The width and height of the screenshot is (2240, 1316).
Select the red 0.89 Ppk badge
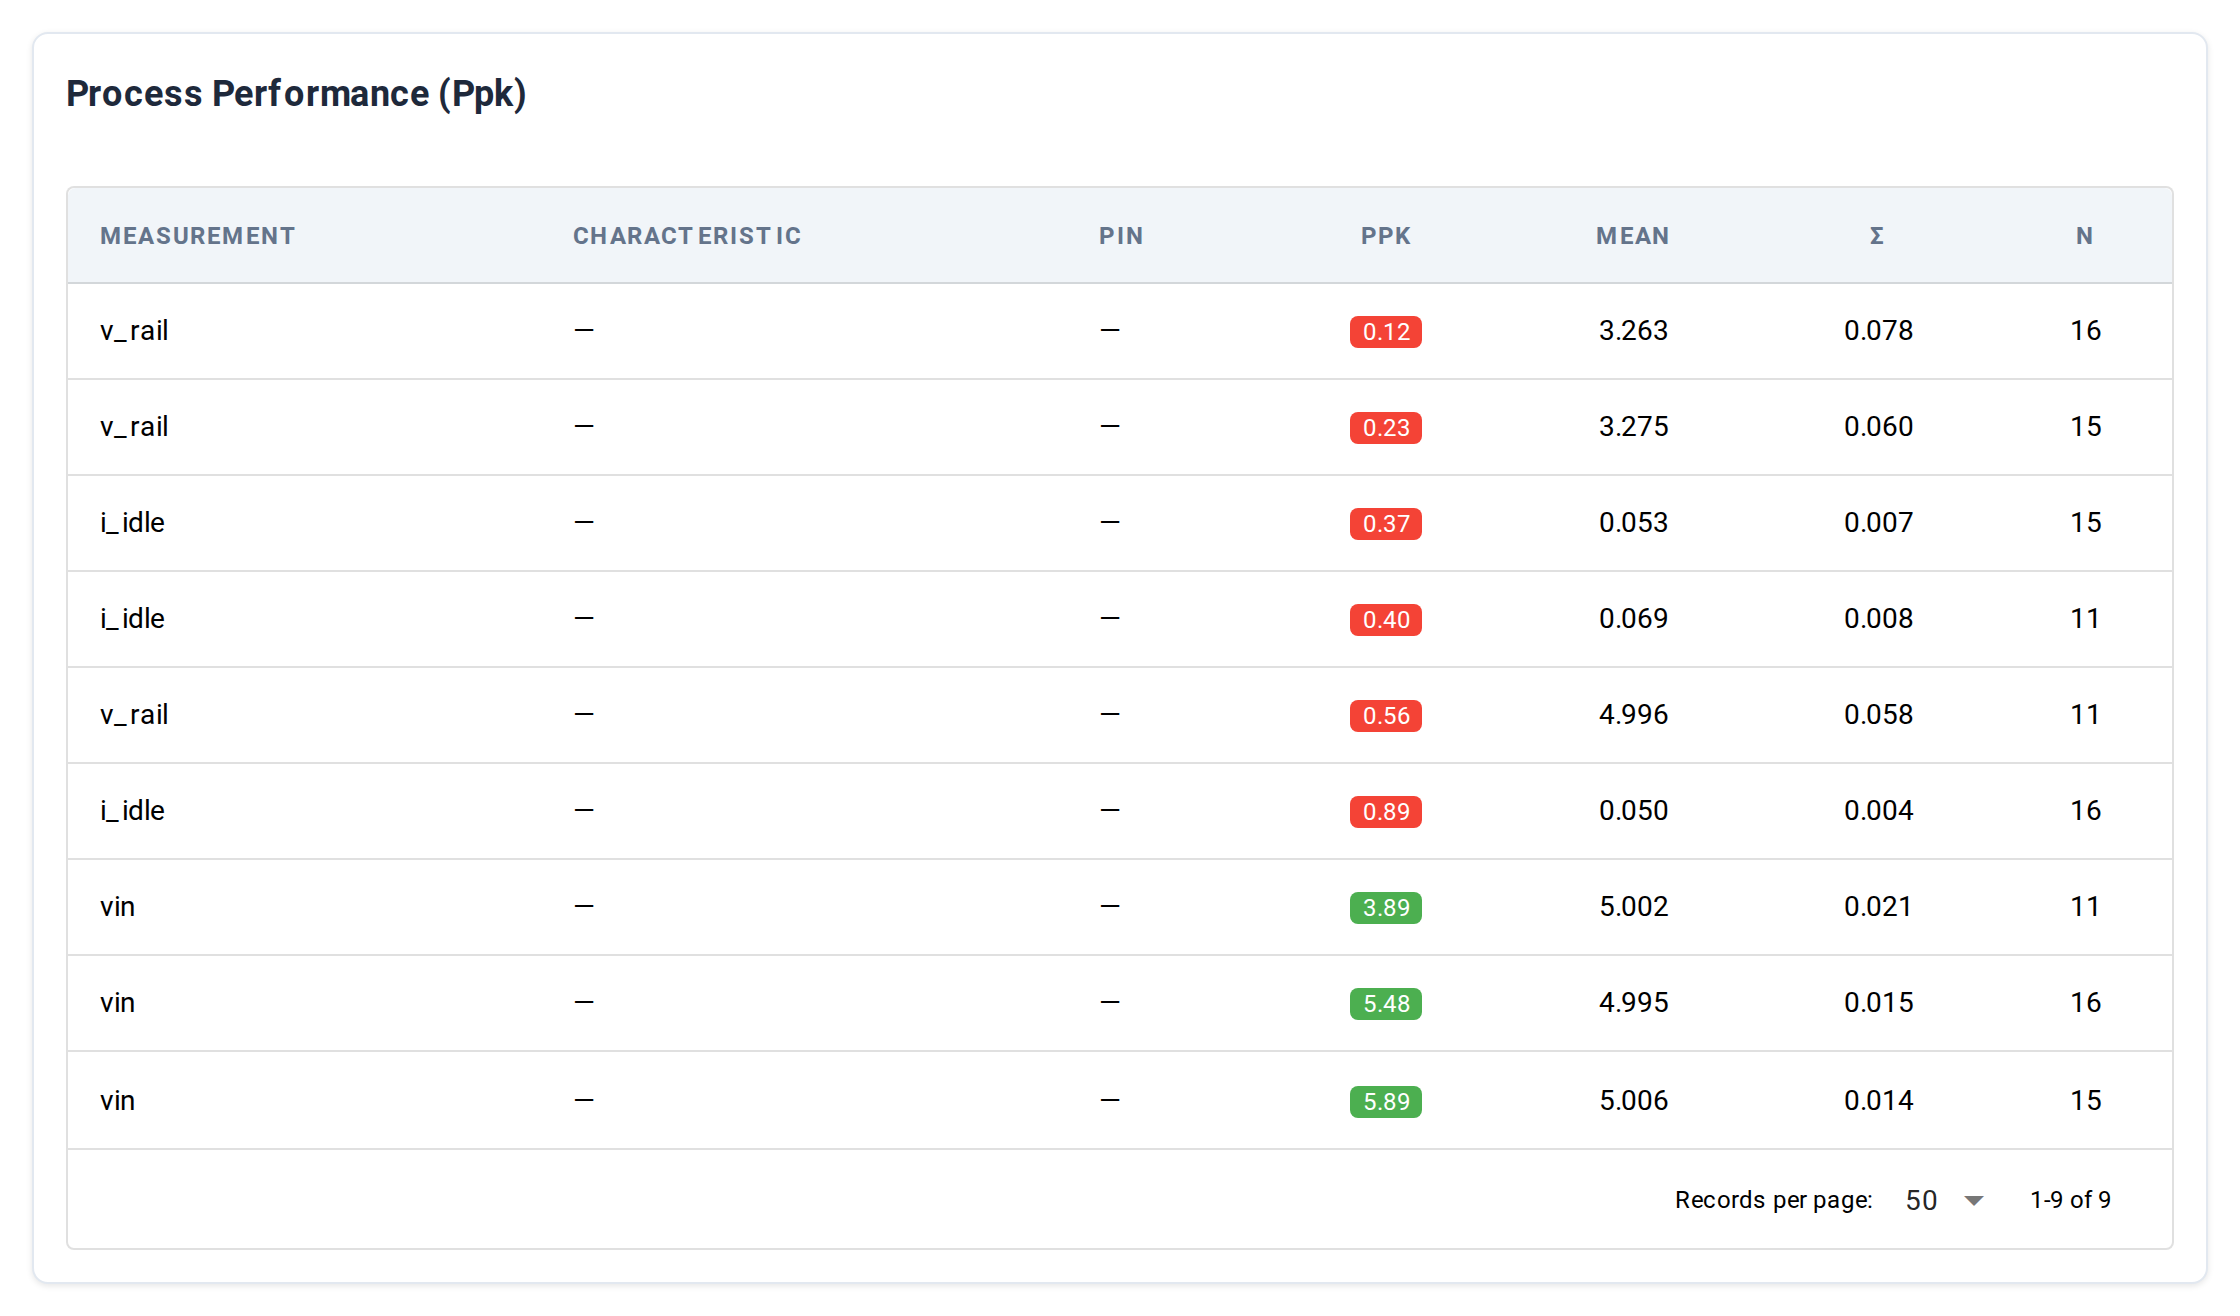pos(1386,811)
